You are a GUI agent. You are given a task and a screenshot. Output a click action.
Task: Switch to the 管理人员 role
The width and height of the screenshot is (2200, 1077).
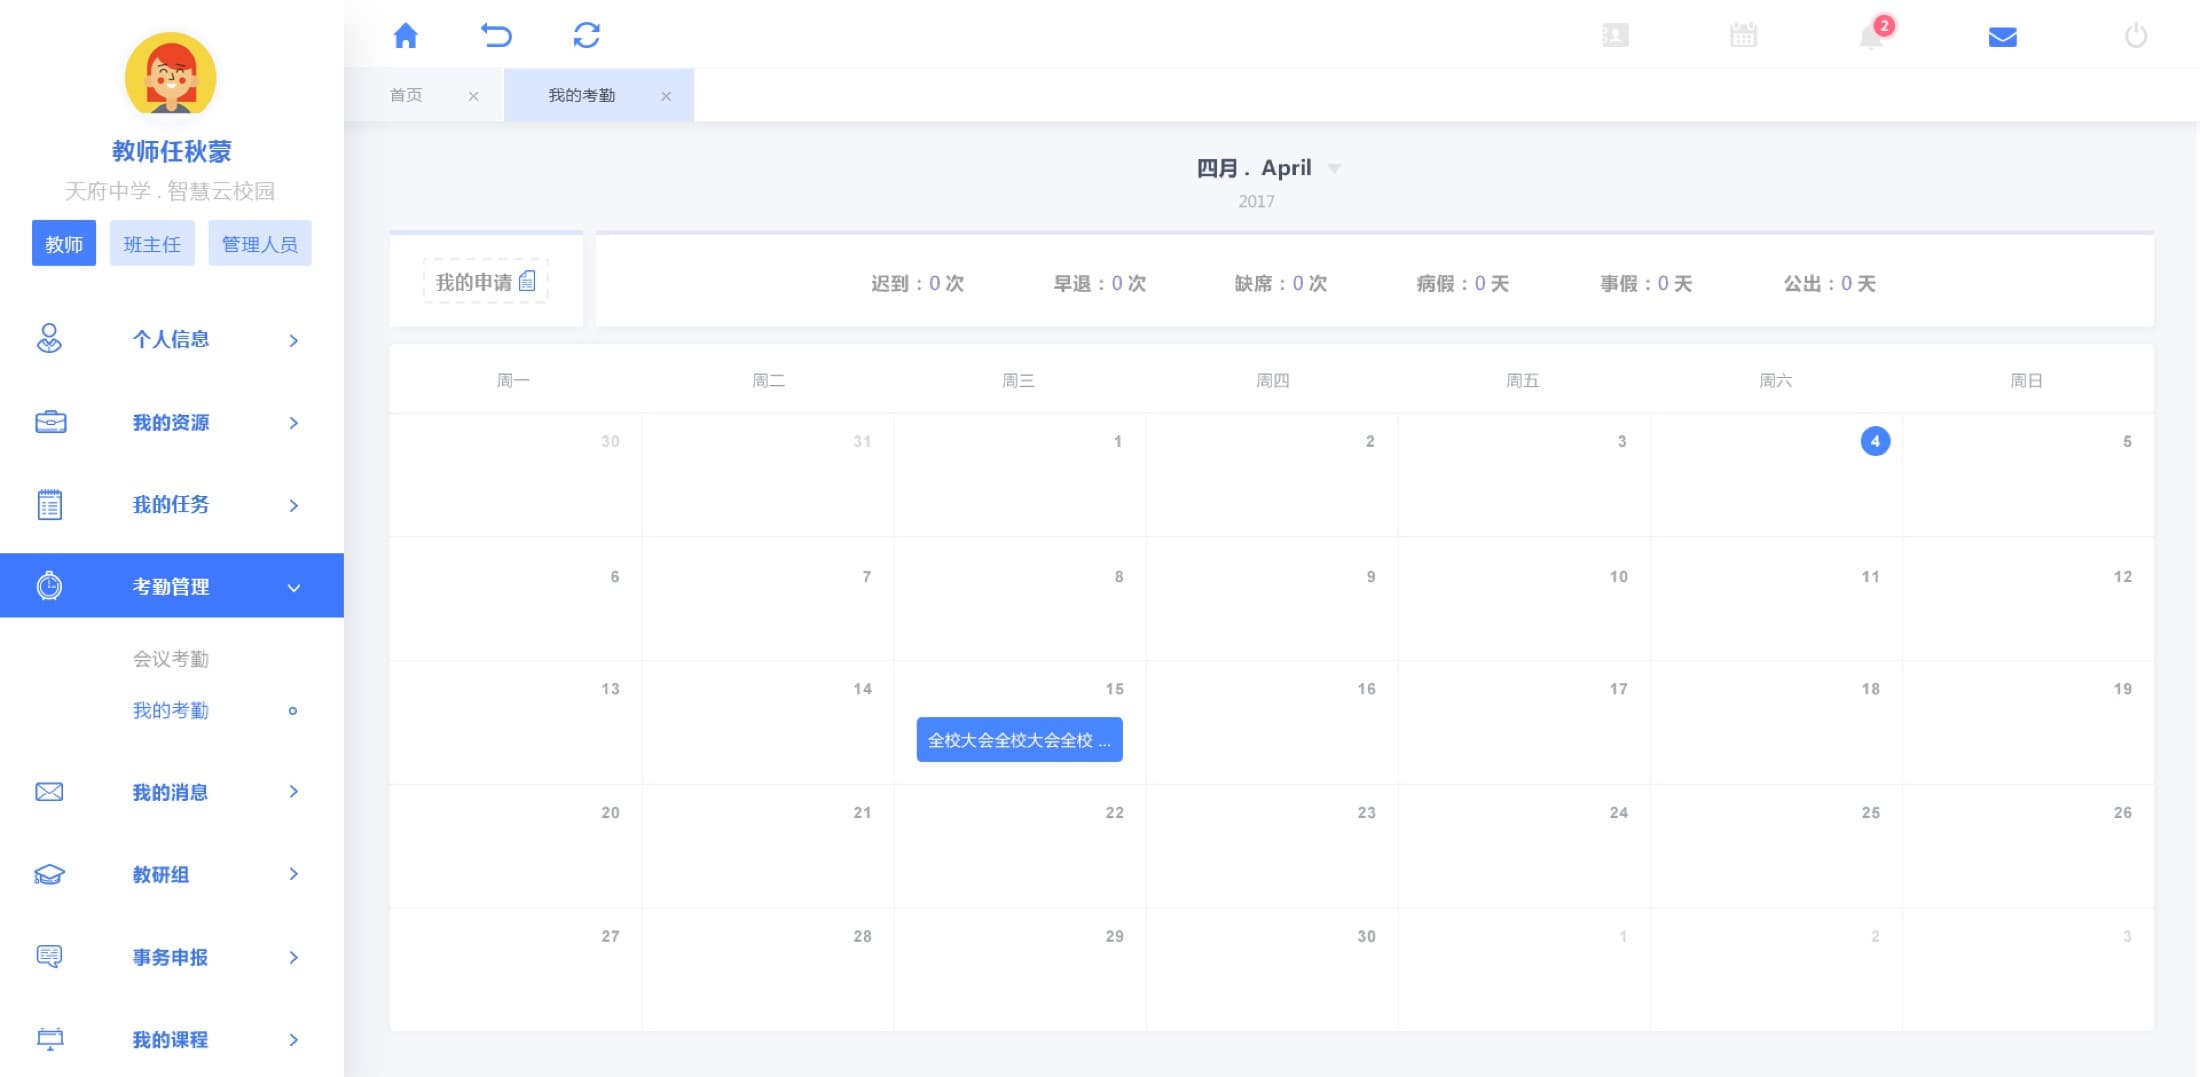[260, 243]
